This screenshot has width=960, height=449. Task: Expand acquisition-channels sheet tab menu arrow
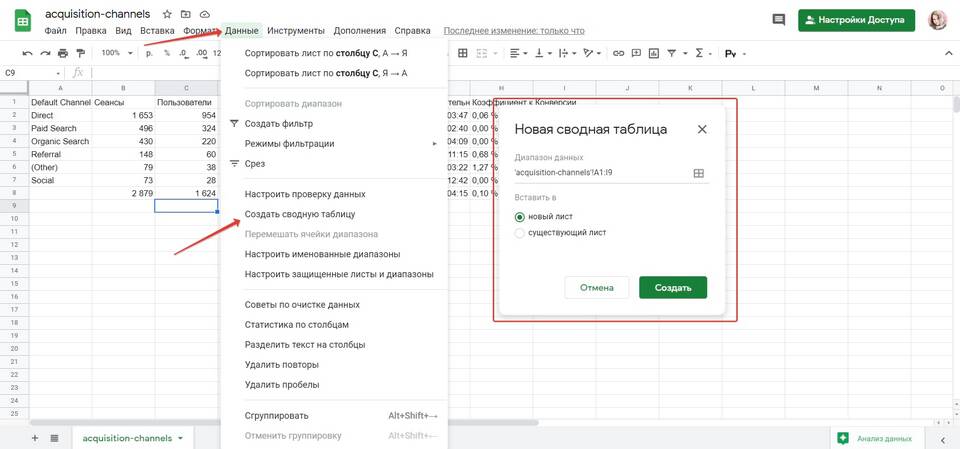[x=180, y=439]
